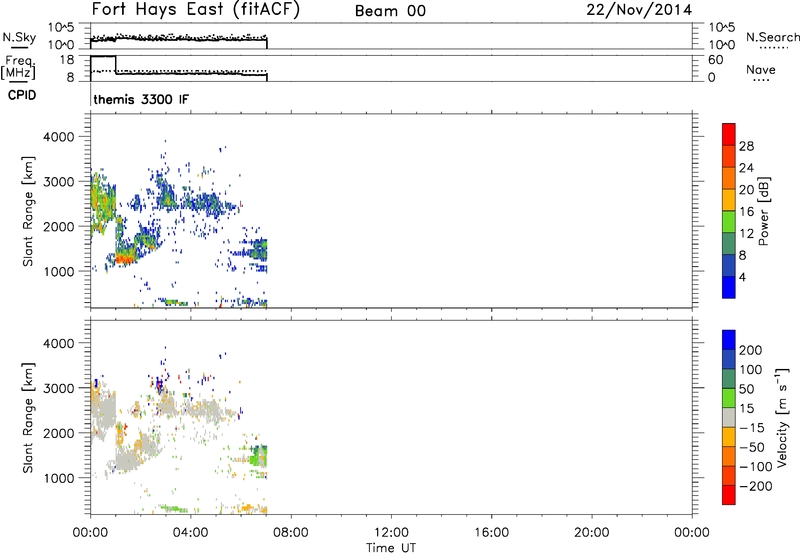Viewport: 800px width, 554px height.
Task: Click the '04:00' time tick label
Action: pyautogui.click(x=190, y=533)
